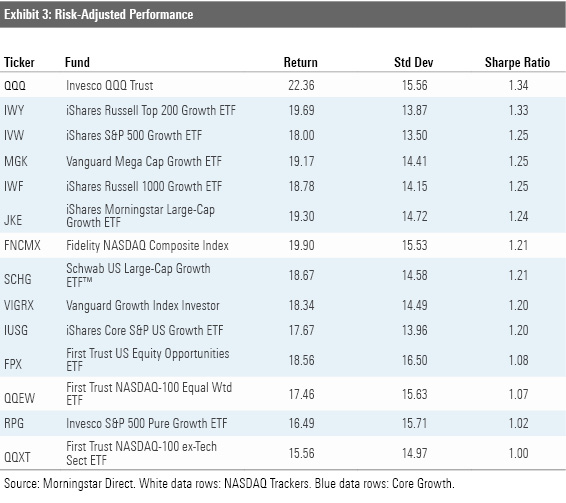This screenshot has height=503, width=566.
Task: Click the Std Dev column header
Action: pos(414,62)
